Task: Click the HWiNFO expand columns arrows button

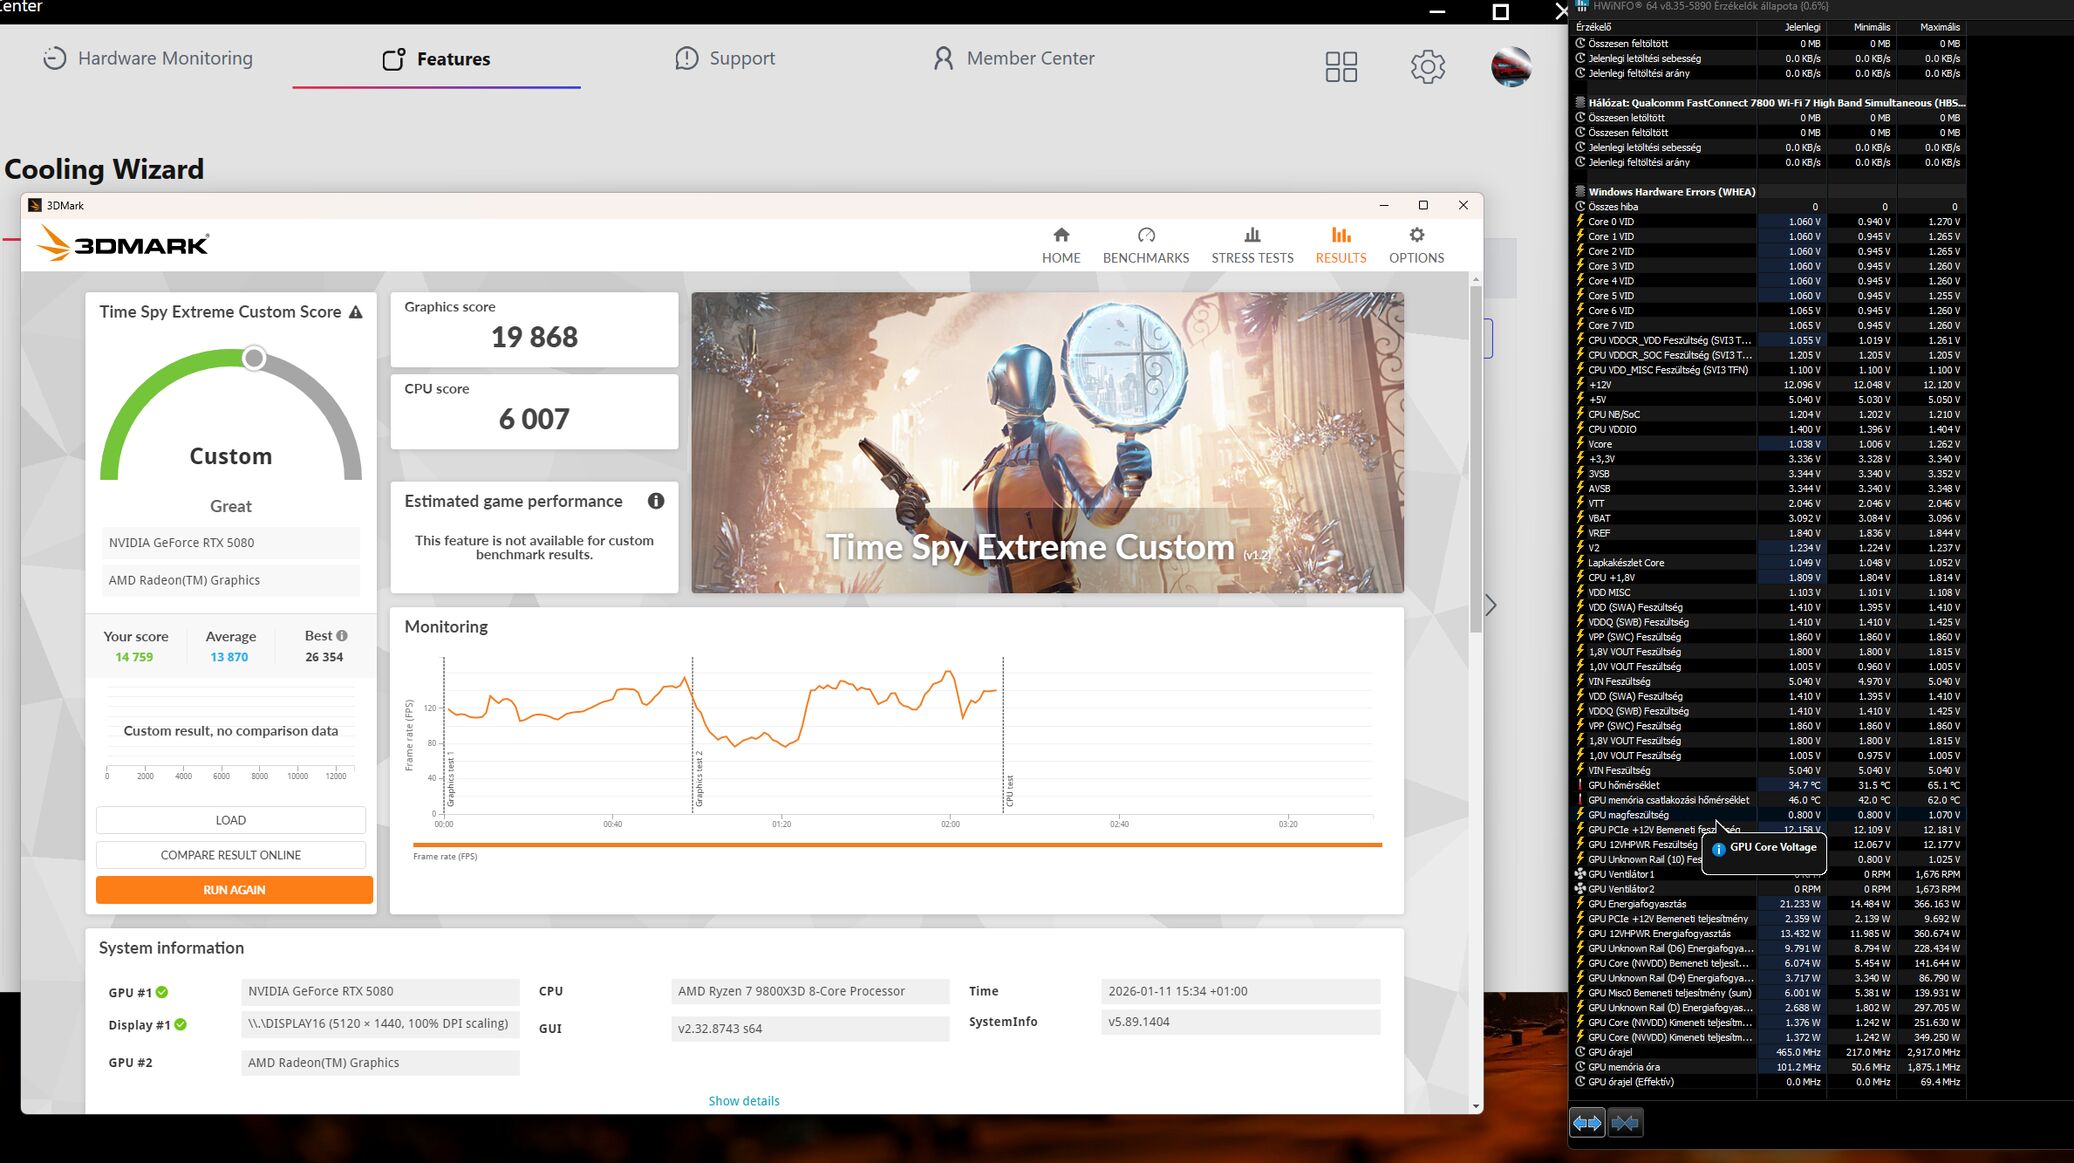Action: click(1587, 1123)
